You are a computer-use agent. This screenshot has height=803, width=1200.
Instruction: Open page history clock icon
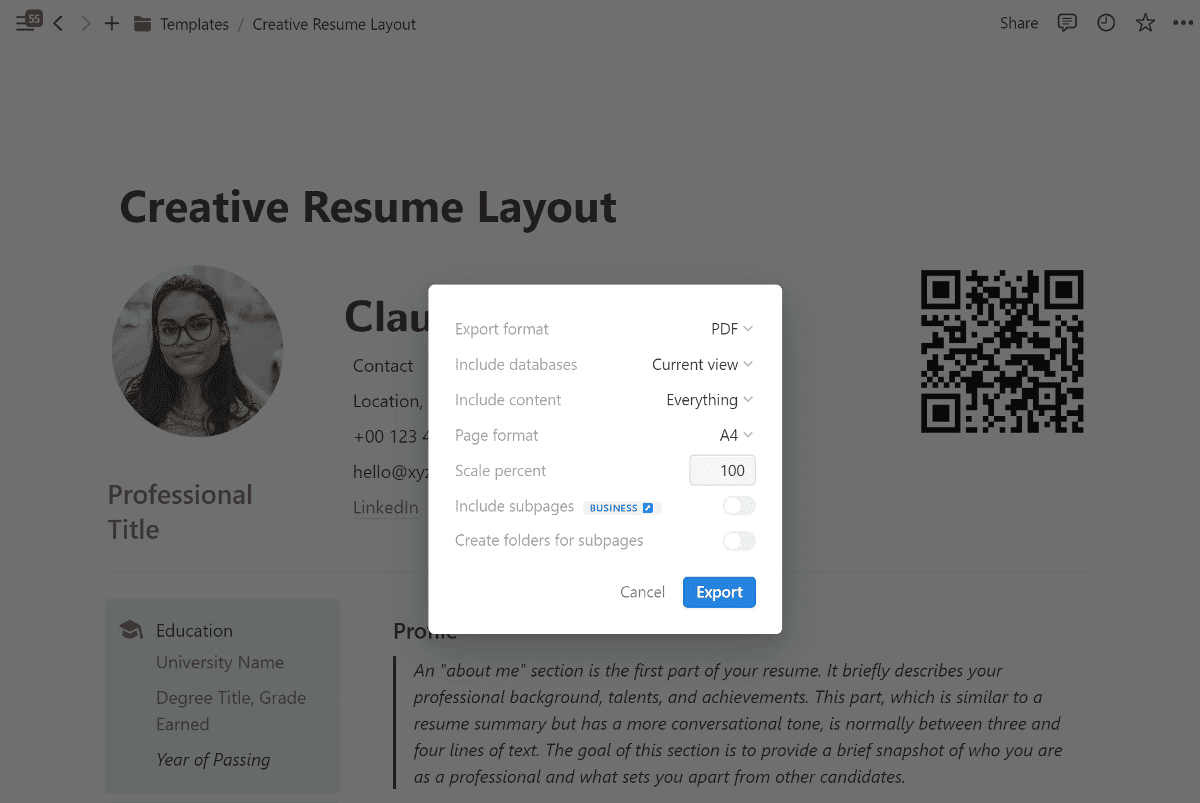[x=1106, y=23]
